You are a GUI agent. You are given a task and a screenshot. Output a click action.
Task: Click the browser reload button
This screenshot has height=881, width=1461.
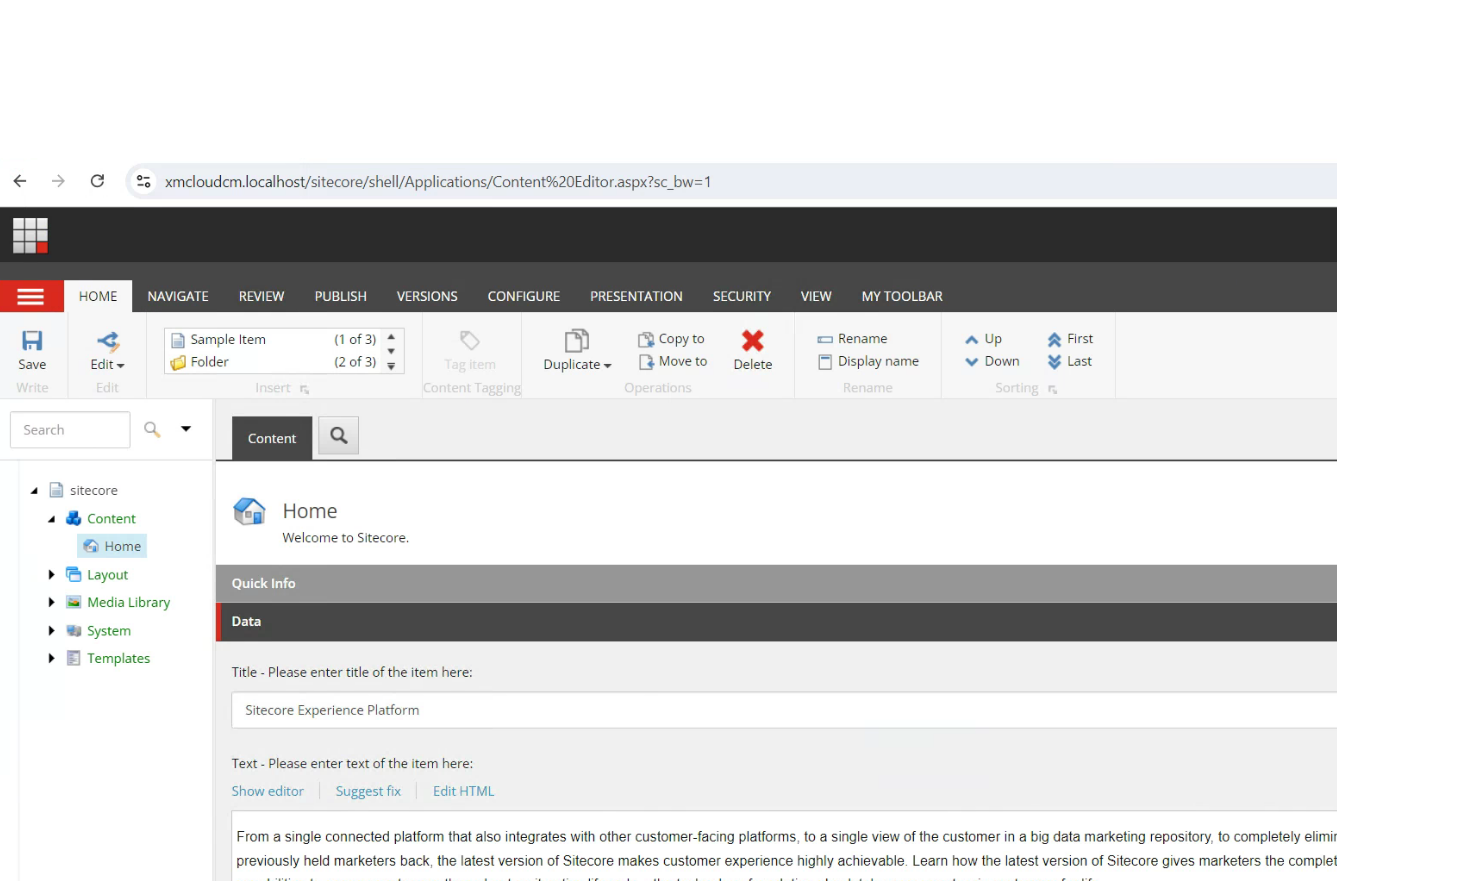(97, 181)
